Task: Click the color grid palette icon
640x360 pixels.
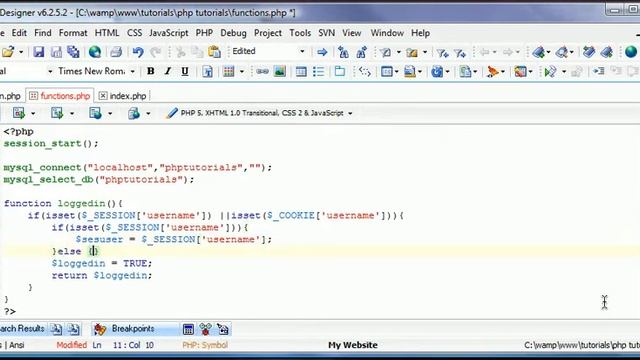Action: pyautogui.click(x=229, y=72)
